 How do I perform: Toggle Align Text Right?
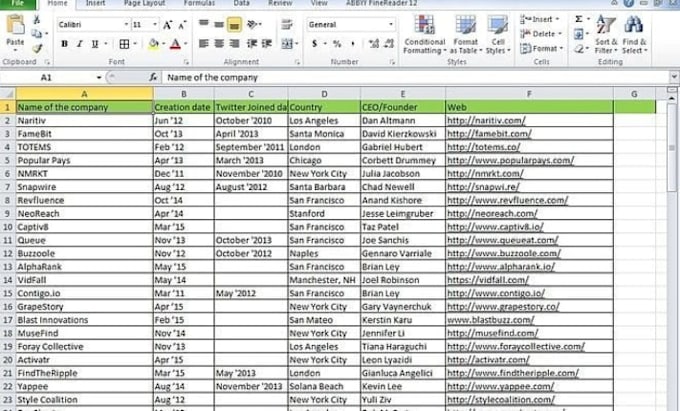tap(234, 44)
